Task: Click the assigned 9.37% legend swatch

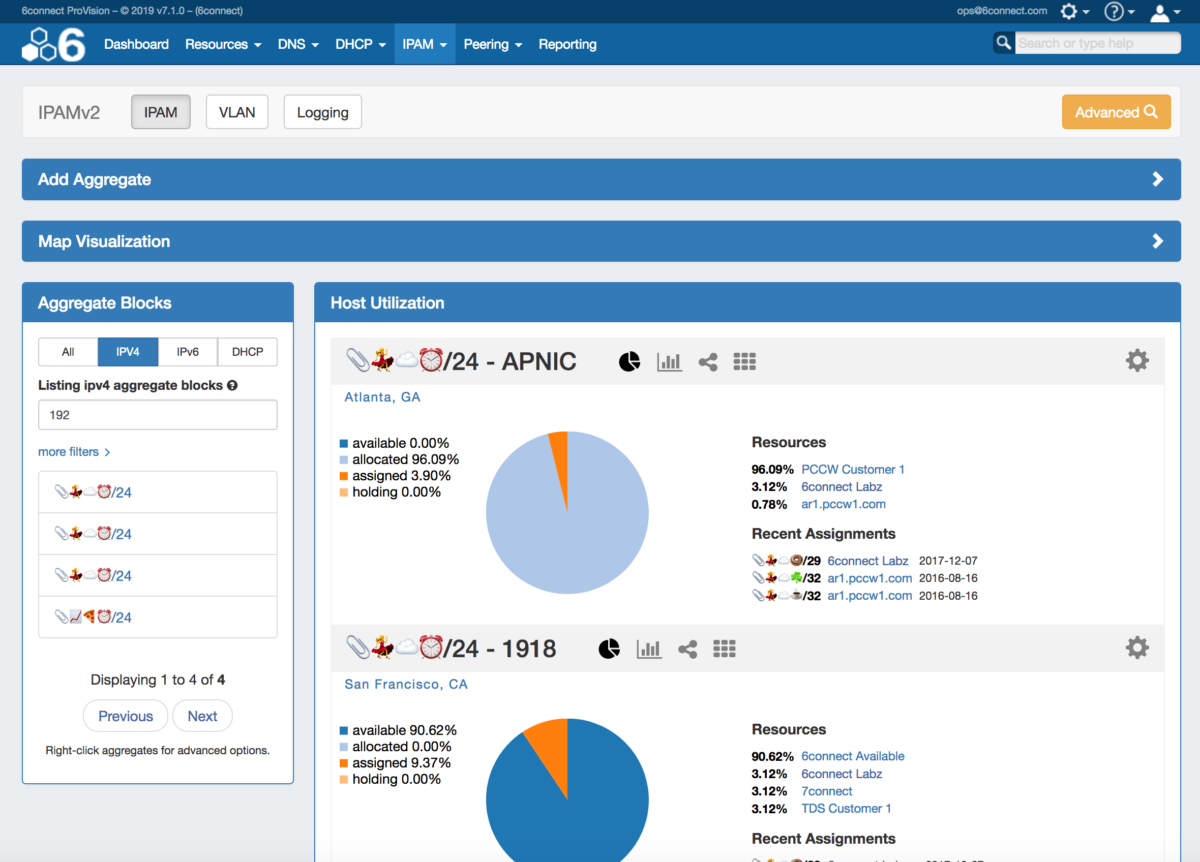Action: pyautogui.click(x=343, y=763)
